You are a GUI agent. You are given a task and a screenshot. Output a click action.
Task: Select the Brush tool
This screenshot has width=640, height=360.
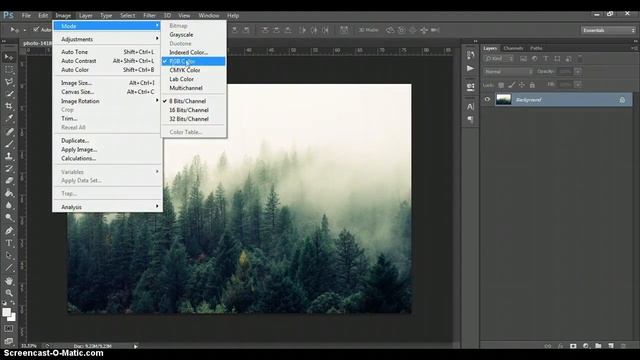9,144
